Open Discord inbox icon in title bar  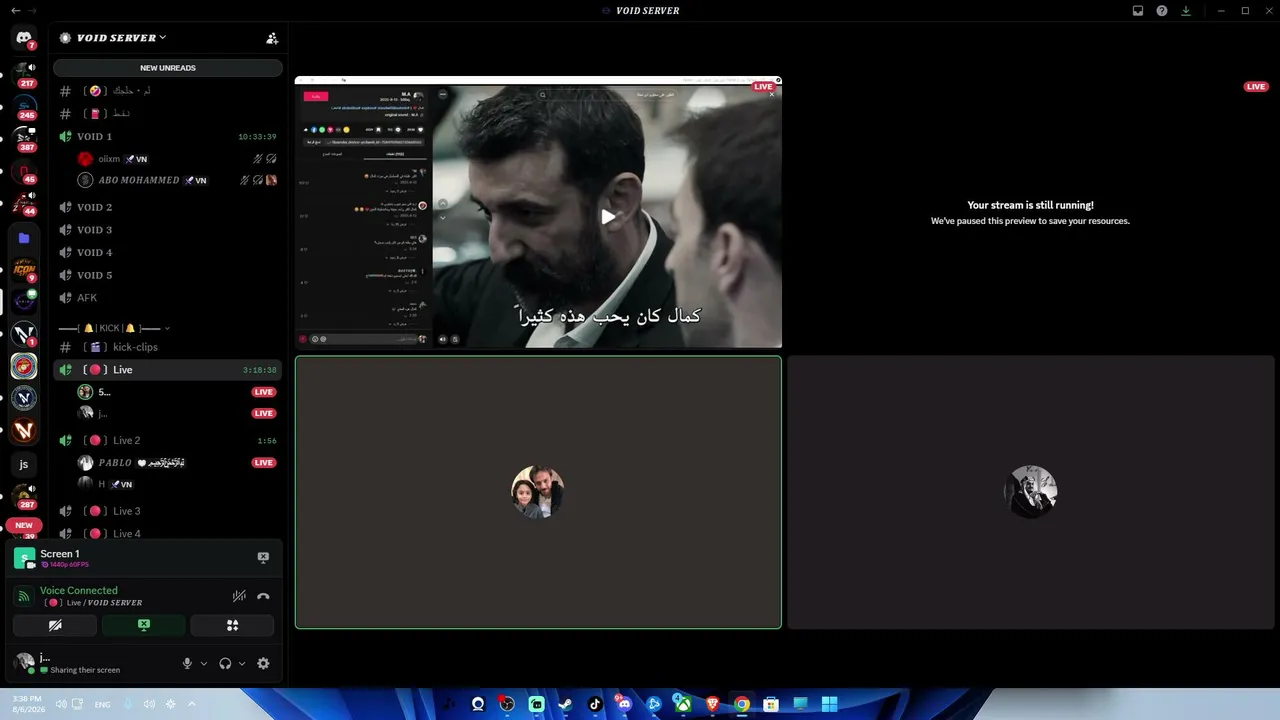coord(1138,11)
